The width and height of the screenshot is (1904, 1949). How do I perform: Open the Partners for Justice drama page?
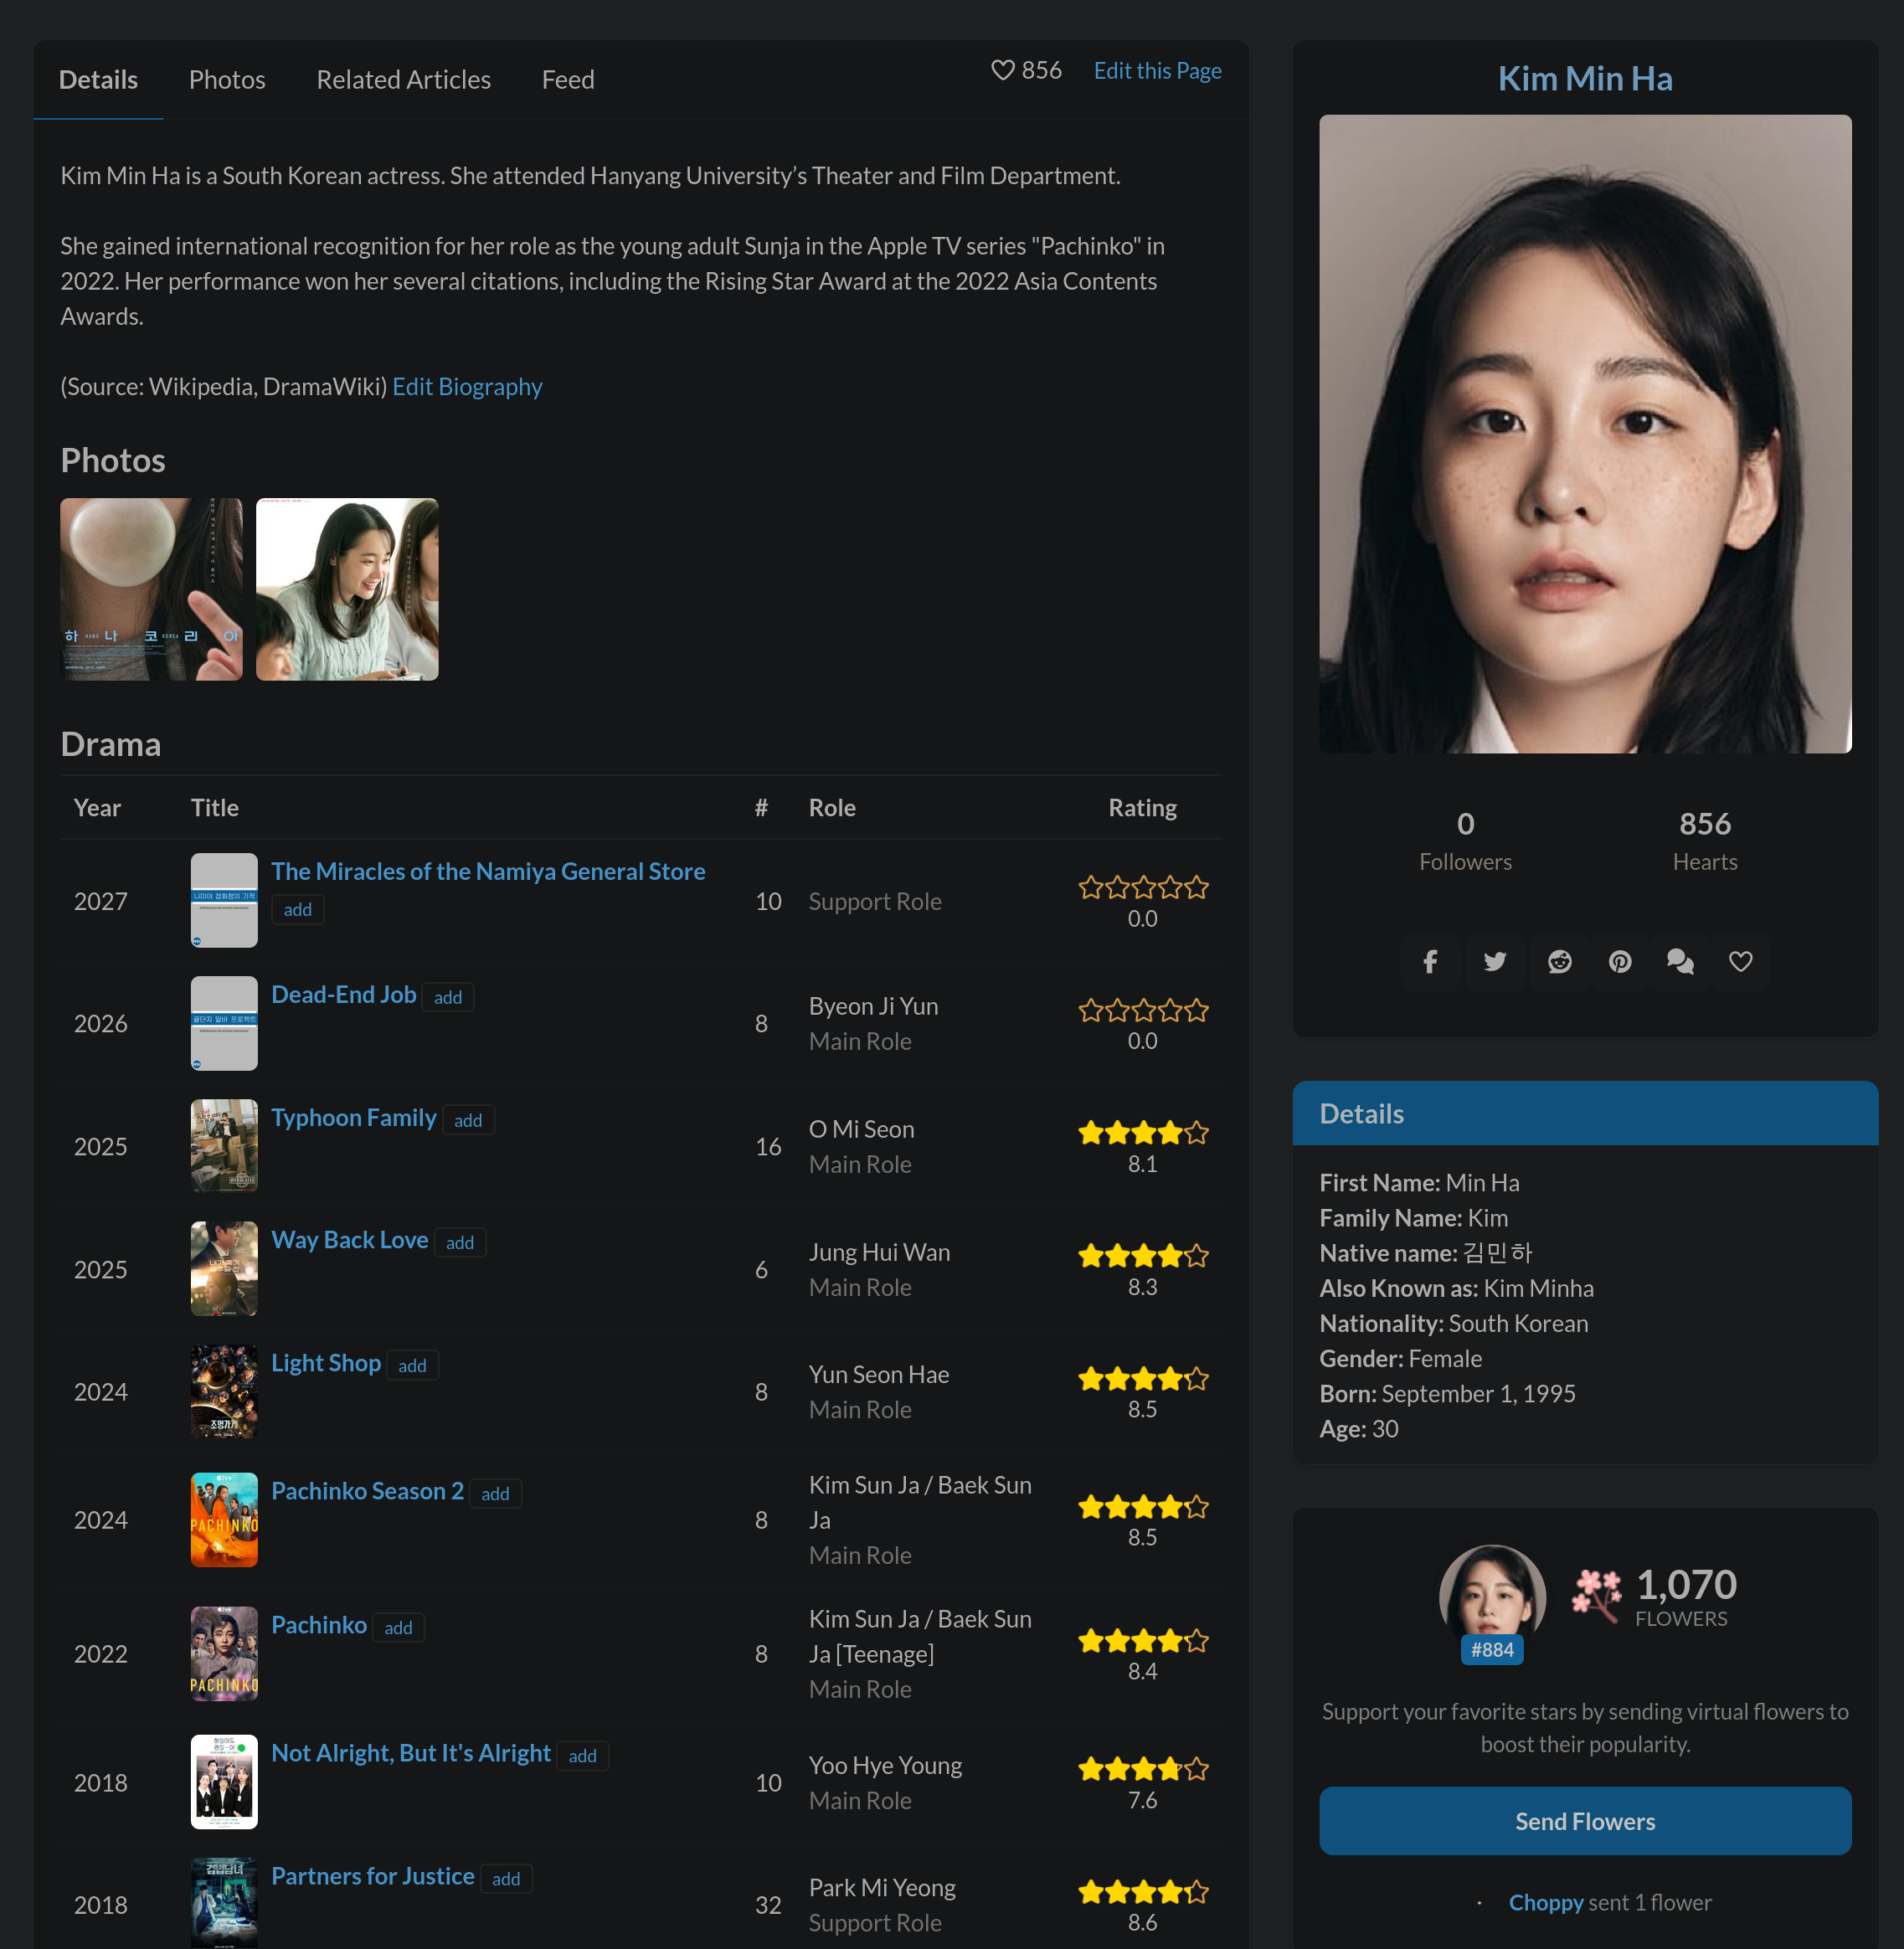tap(373, 1876)
